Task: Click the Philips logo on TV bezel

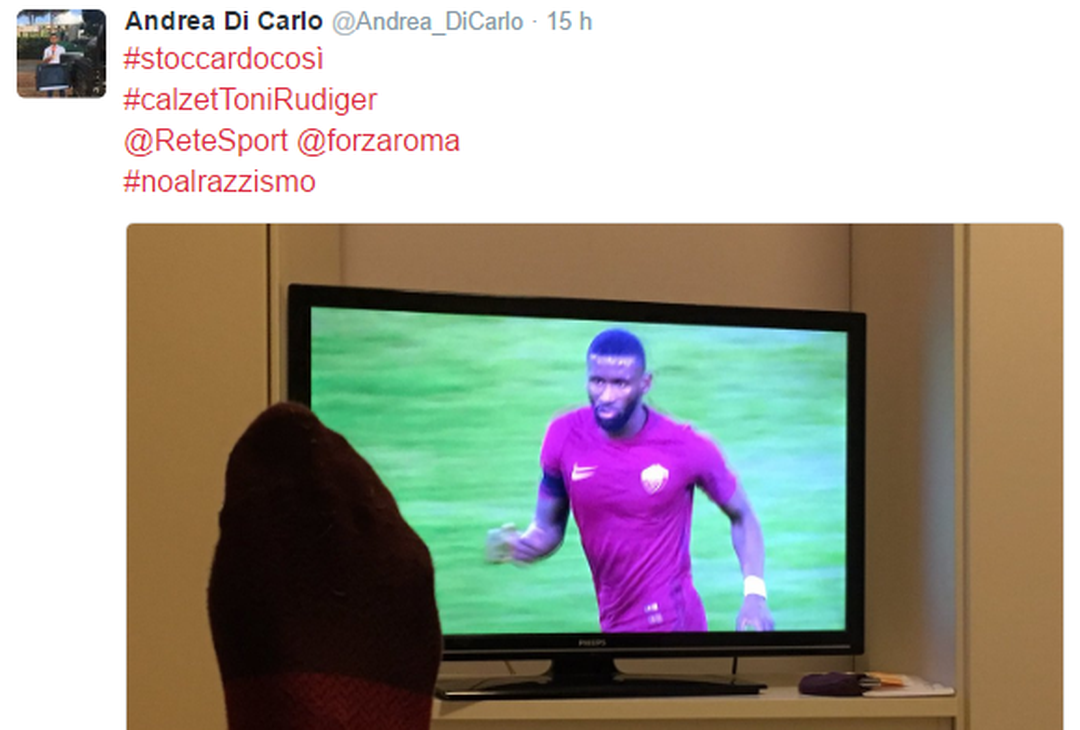Action: pyautogui.click(x=592, y=643)
